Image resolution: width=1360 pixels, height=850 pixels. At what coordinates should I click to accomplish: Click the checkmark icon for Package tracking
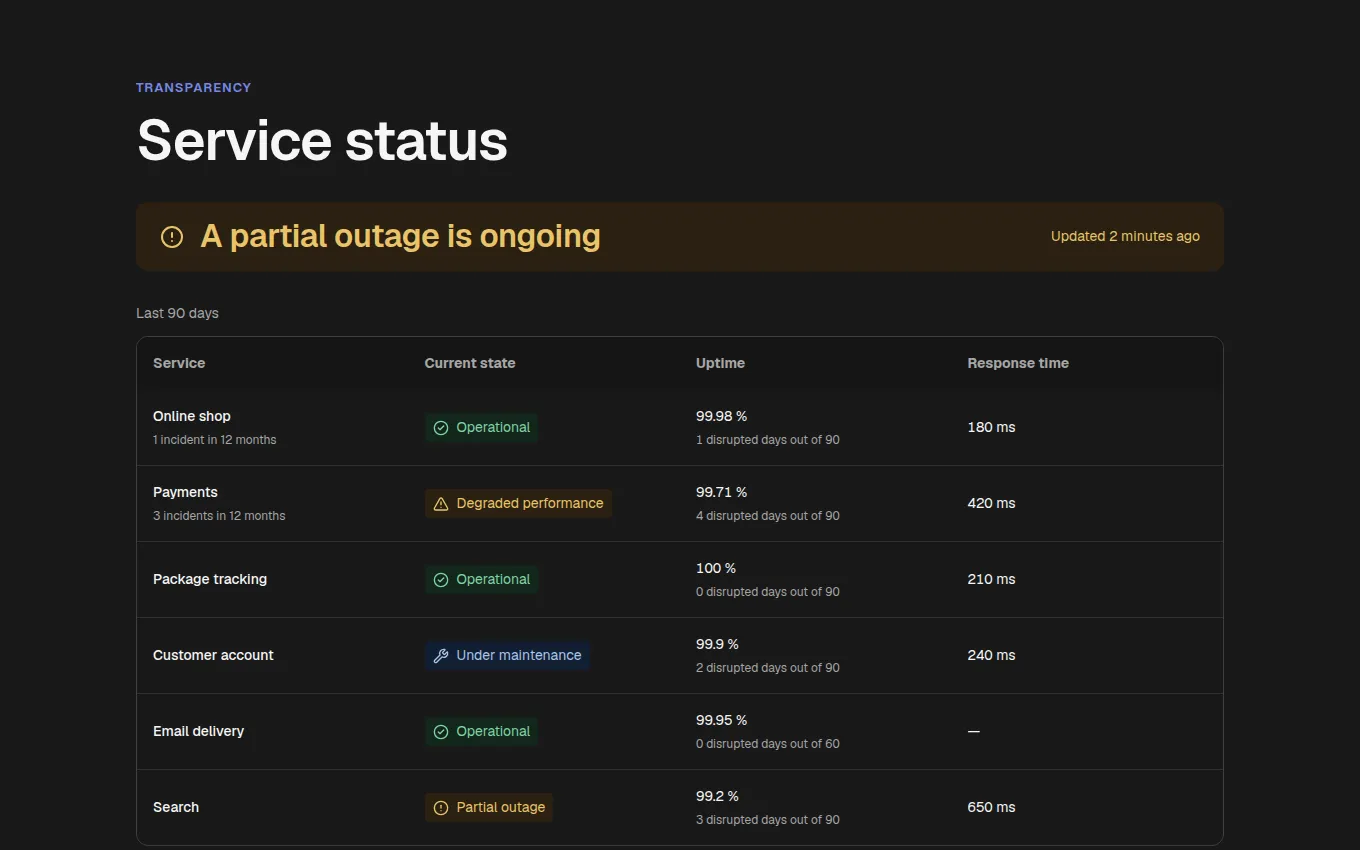point(441,580)
